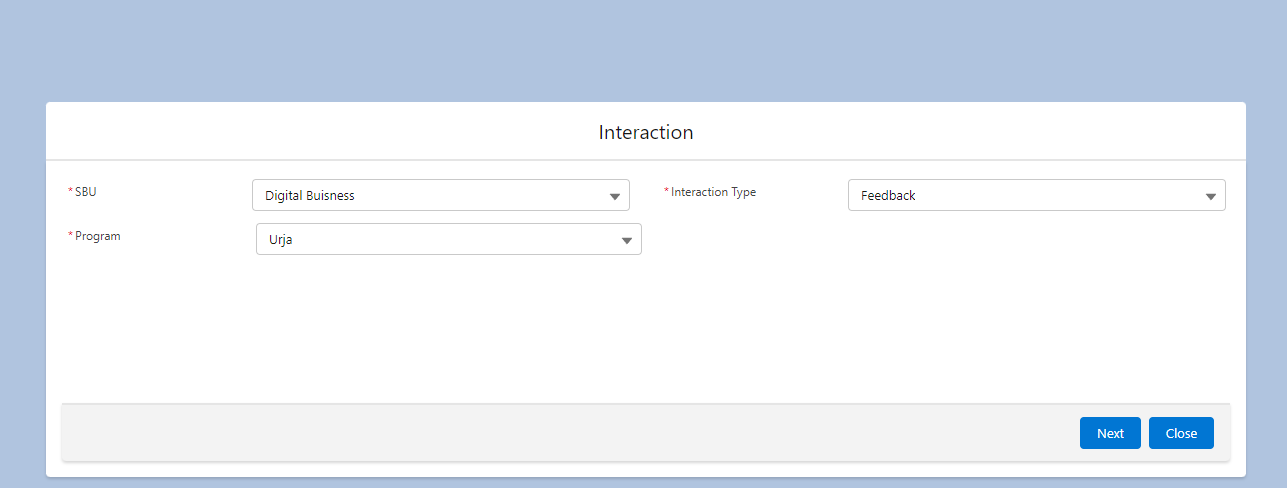The width and height of the screenshot is (1287, 488).
Task: Click the red asterisk beside SBU
Action: tap(70, 192)
